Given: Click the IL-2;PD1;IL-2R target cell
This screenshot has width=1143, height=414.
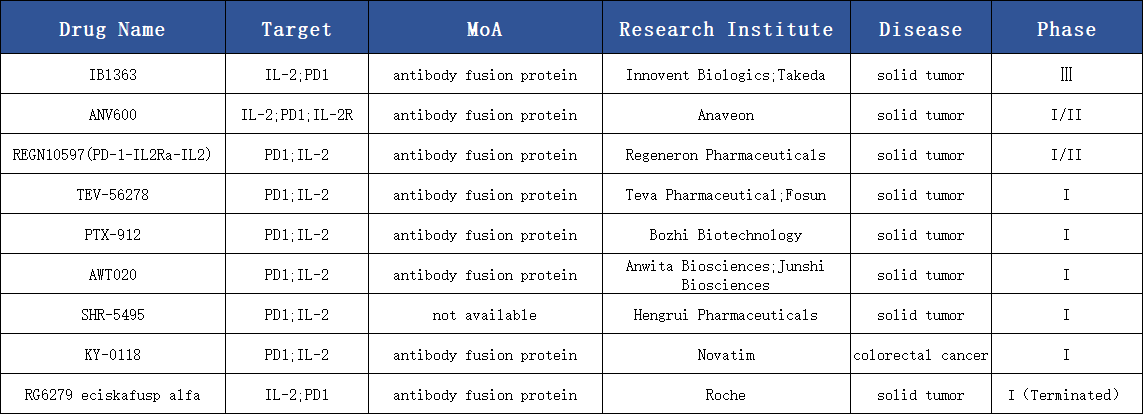Looking at the screenshot, I should click(x=296, y=115).
